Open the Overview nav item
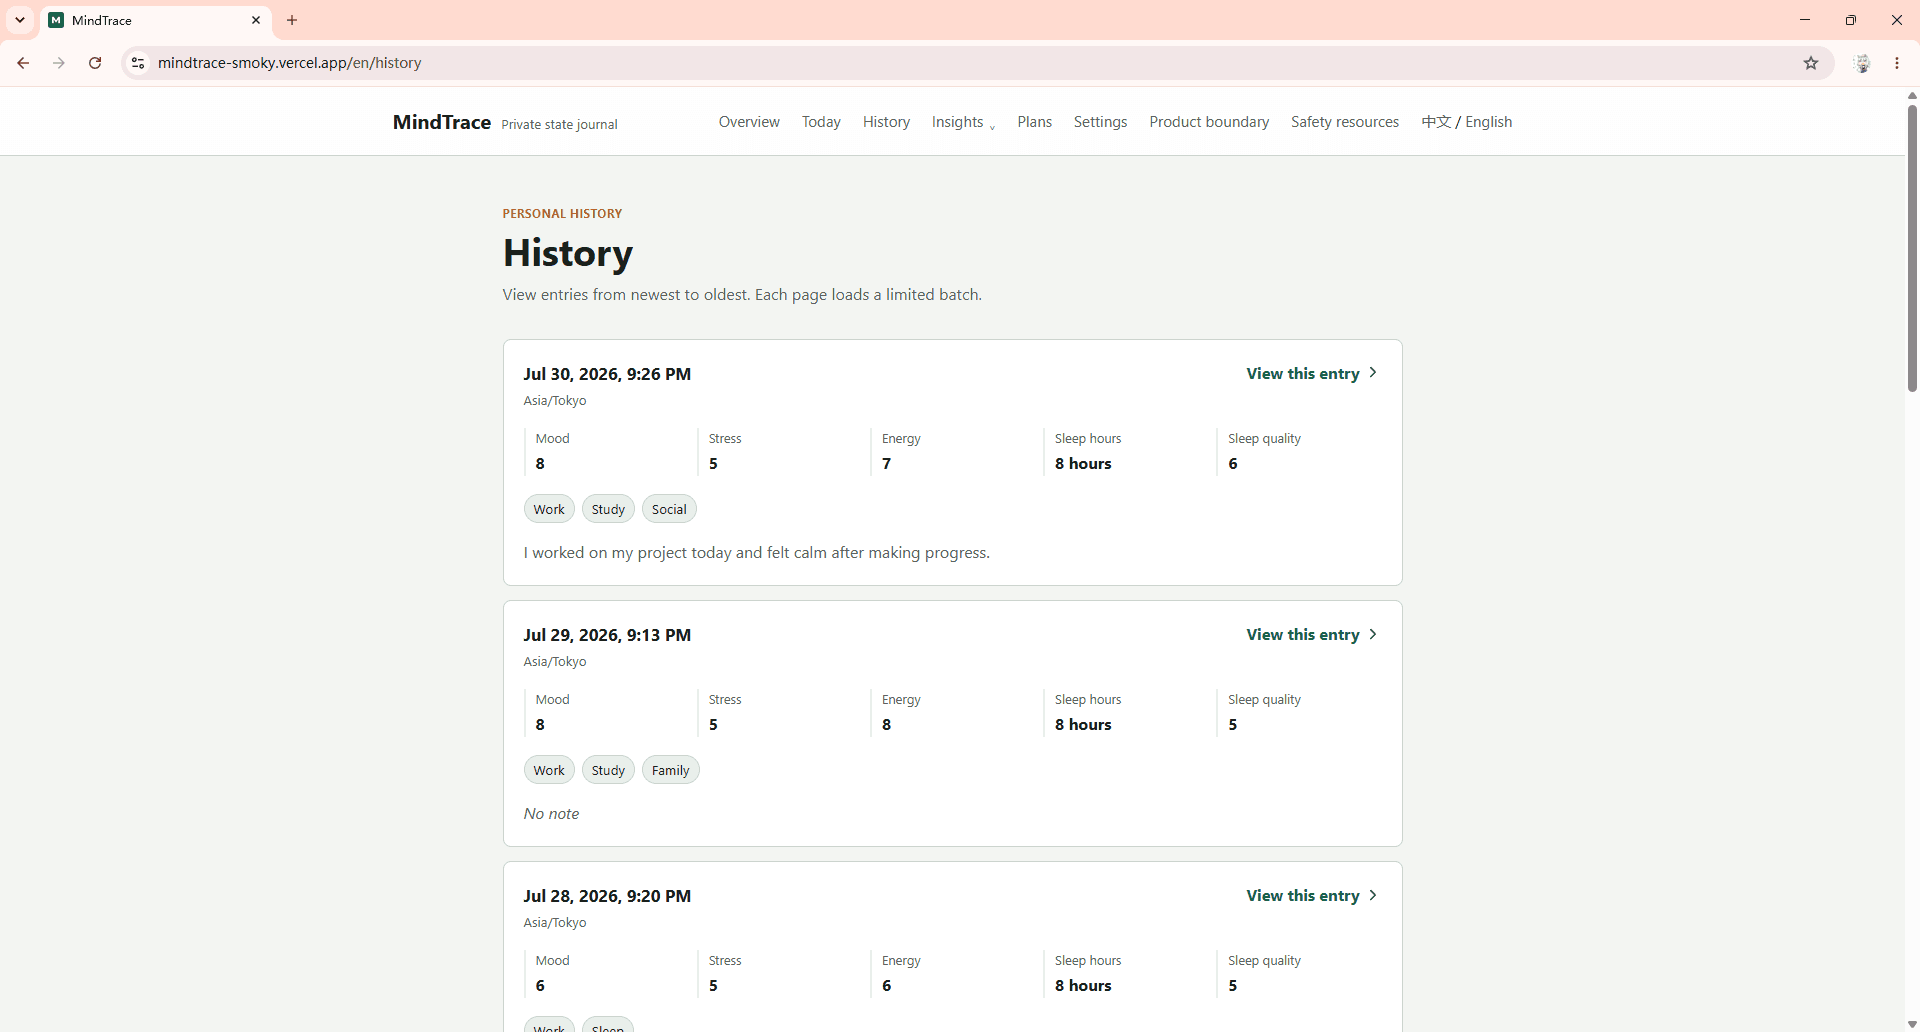Image resolution: width=1920 pixels, height=1032 pixels. click(749, 122)
